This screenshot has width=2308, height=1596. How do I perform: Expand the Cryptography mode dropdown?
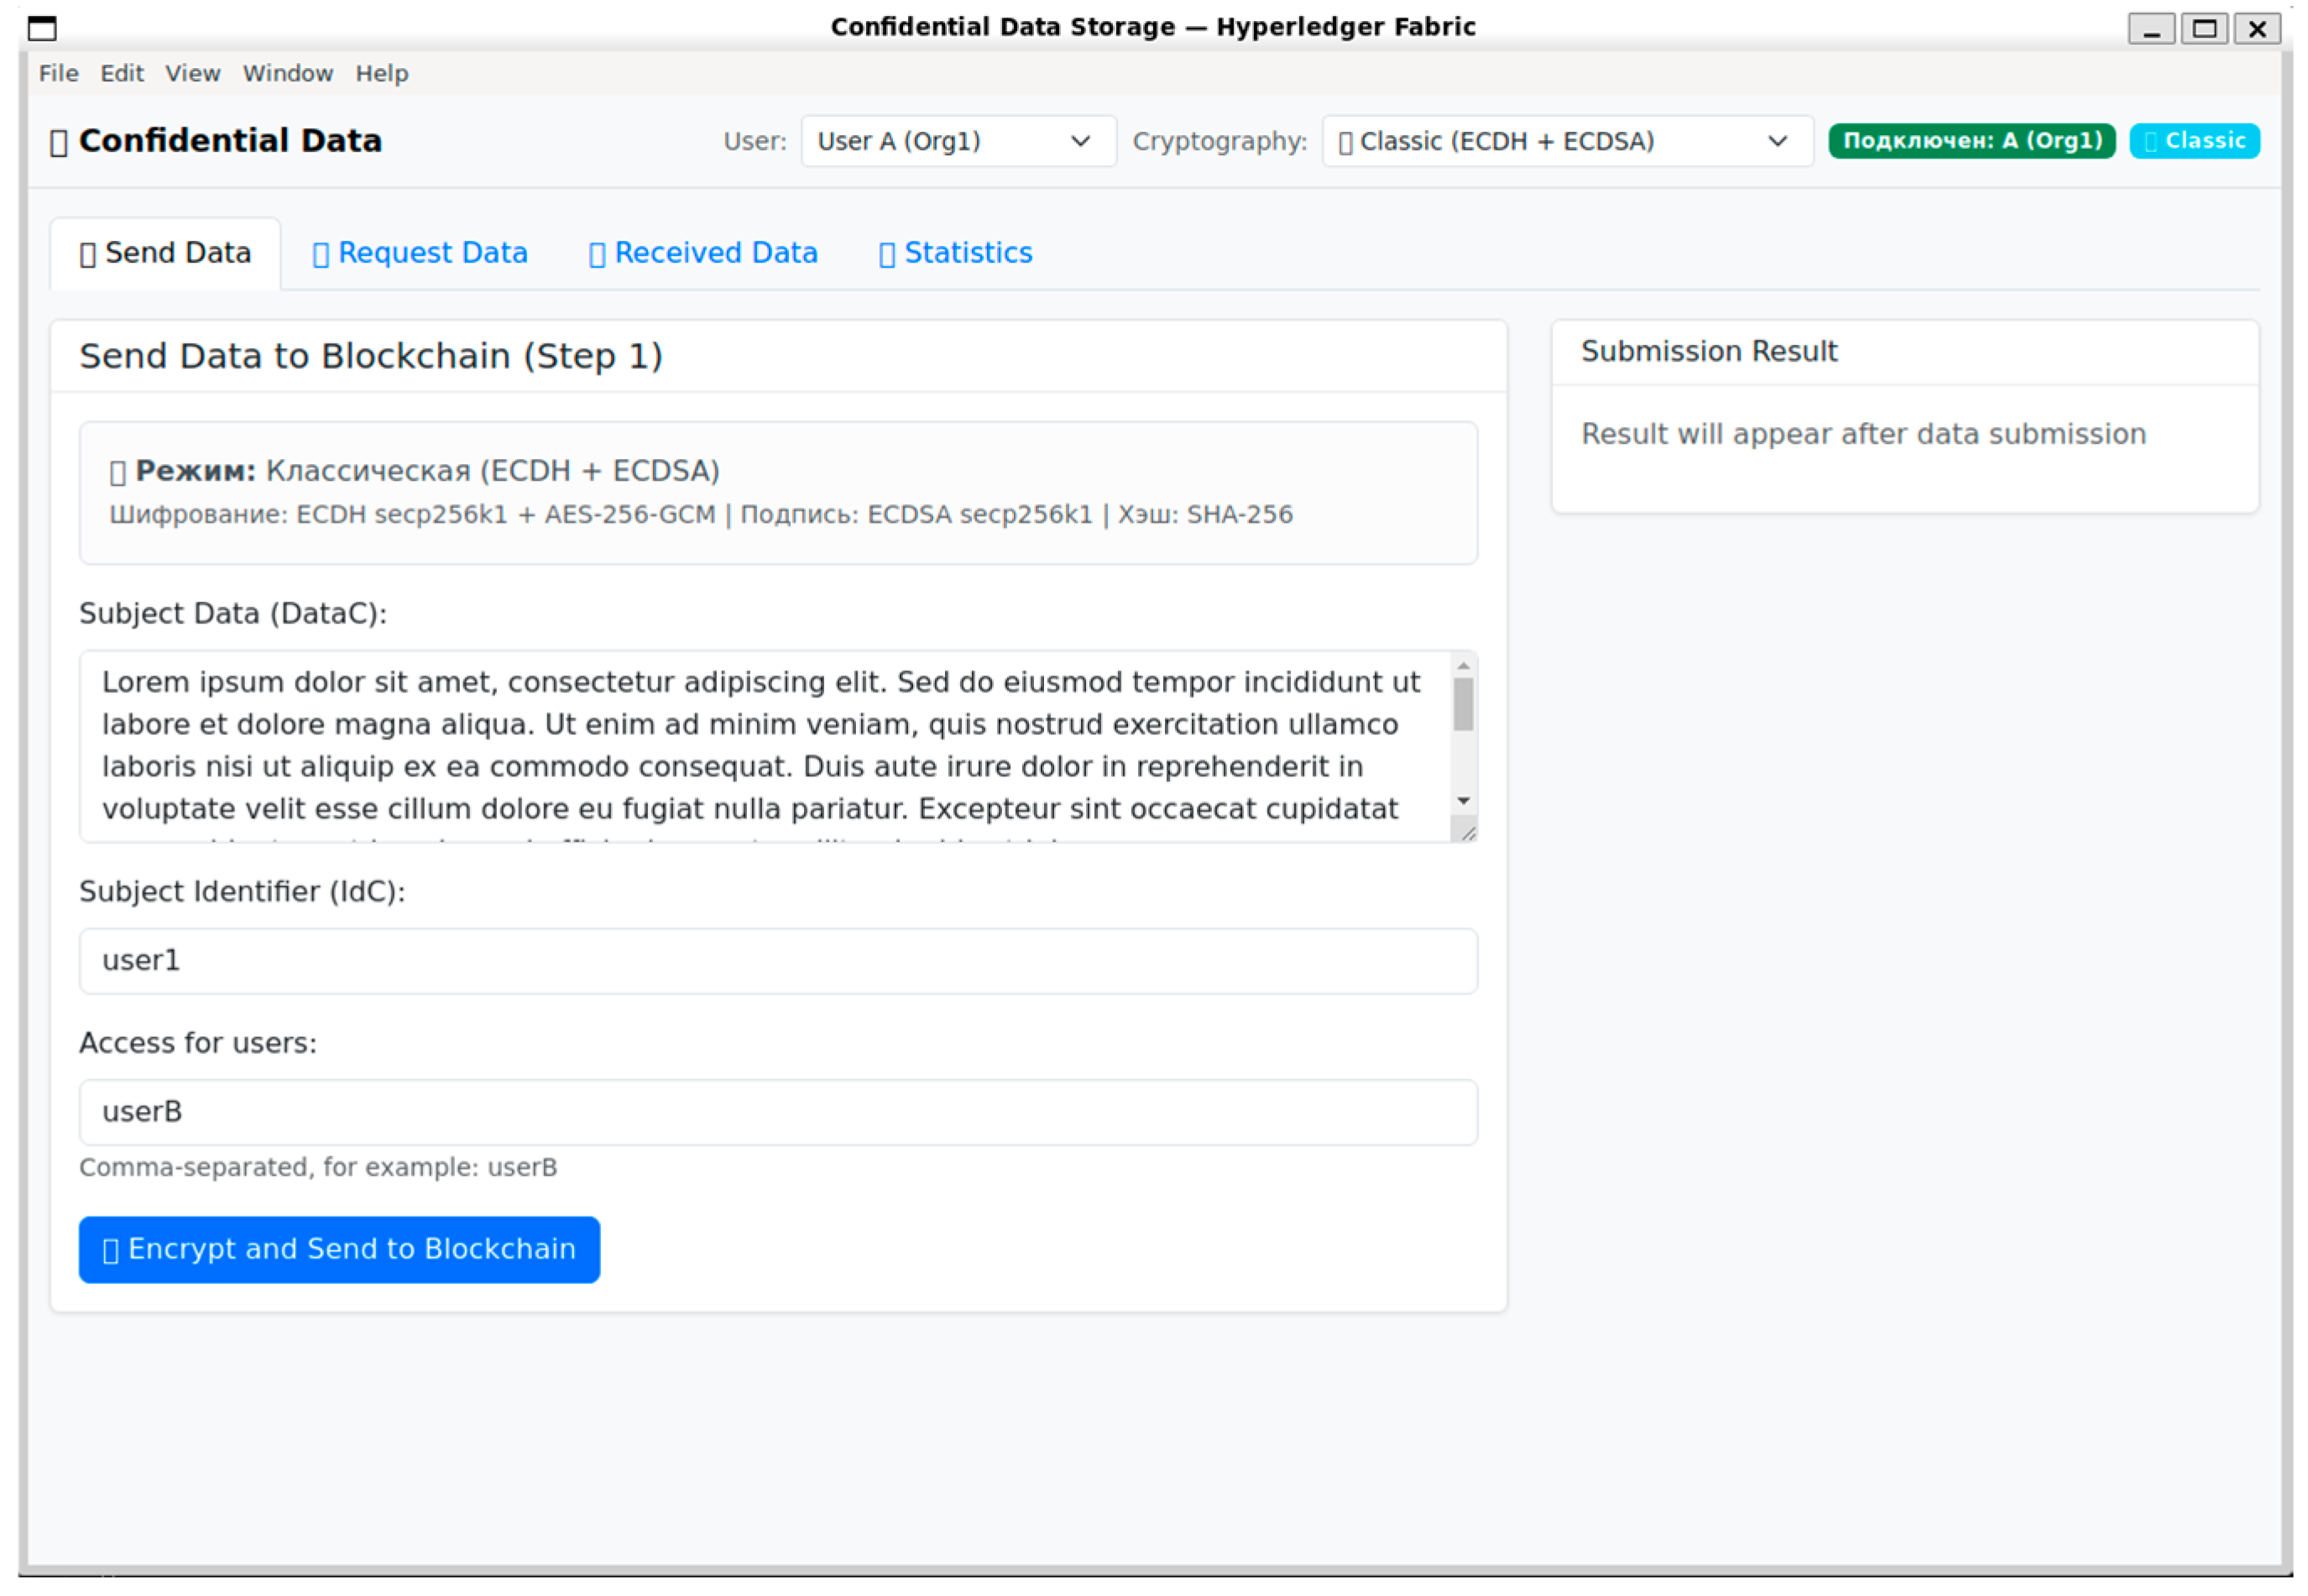click(1567, 141)
